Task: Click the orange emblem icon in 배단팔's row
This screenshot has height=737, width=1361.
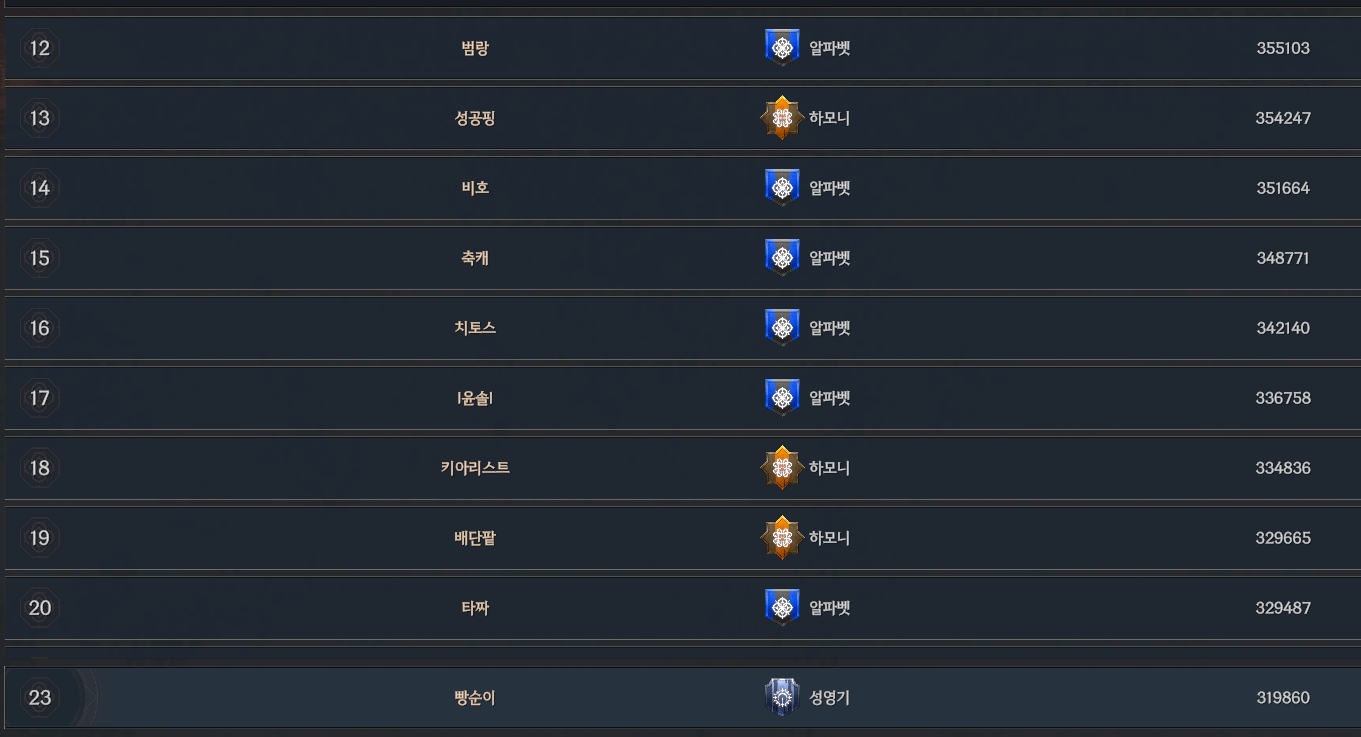Action: click(782, 538)
